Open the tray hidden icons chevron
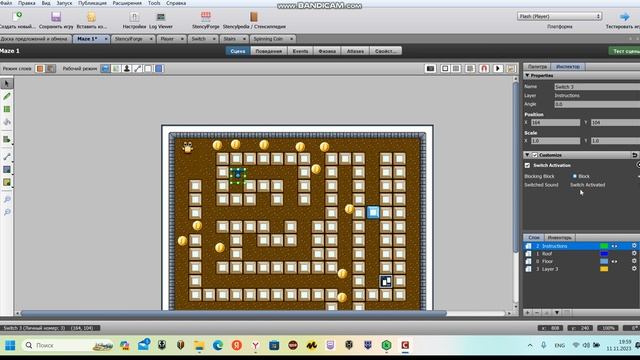The height and width of the screenshot is (360, 640). click(x=530, y=345)
